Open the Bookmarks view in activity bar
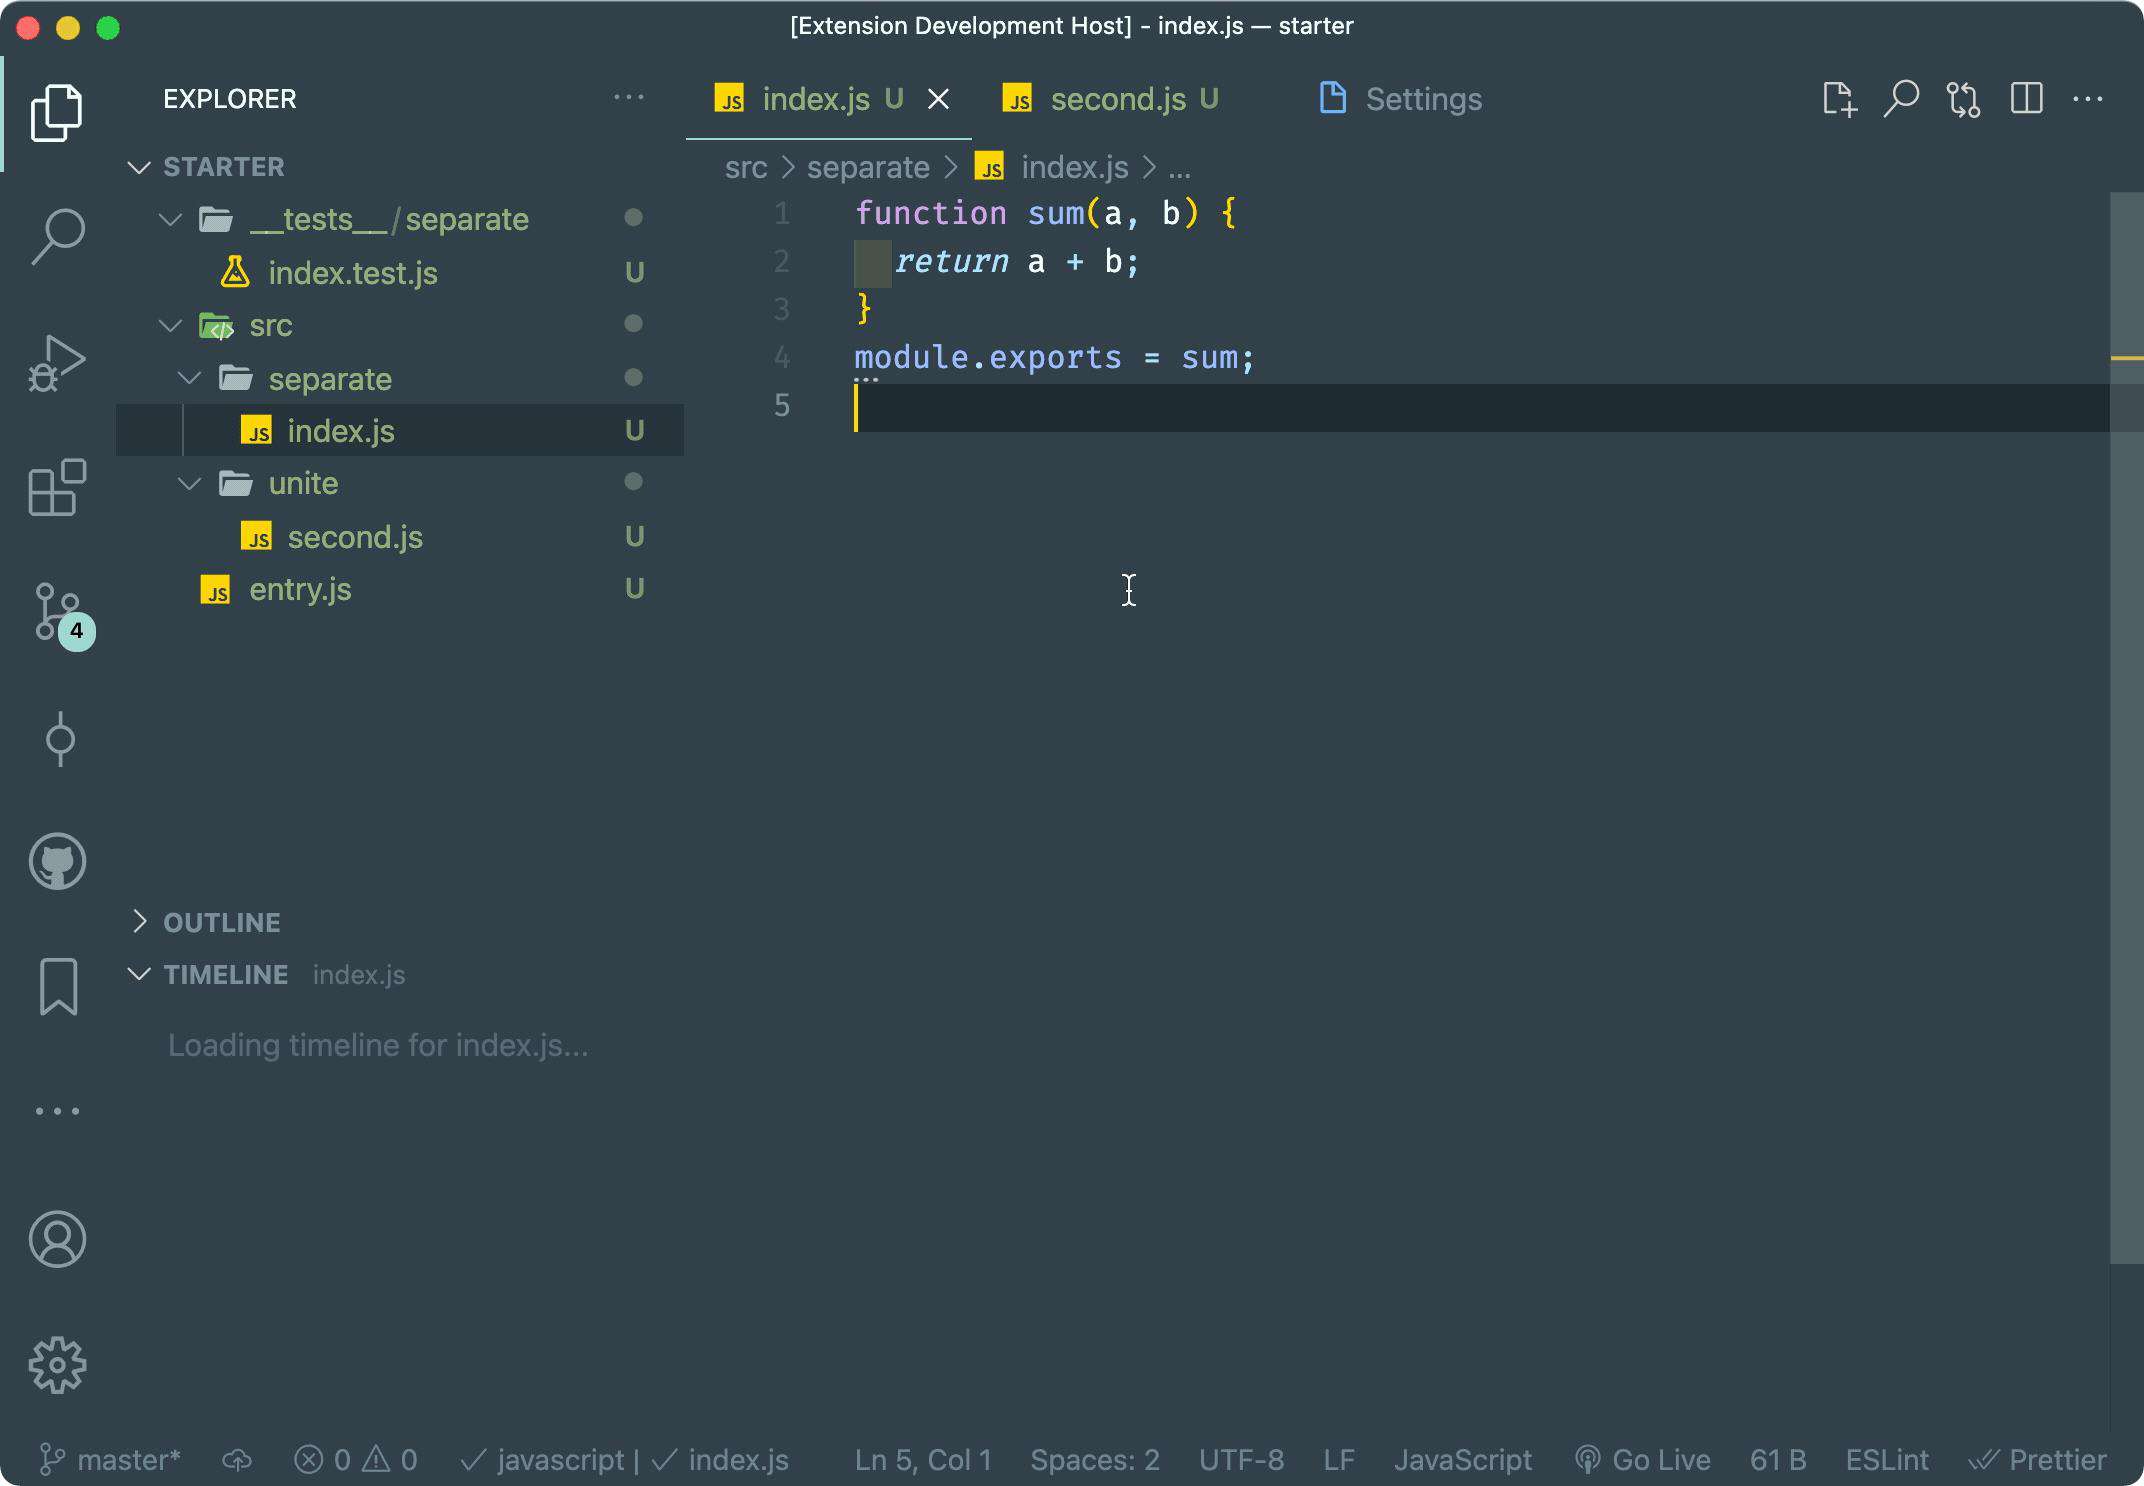 (58, 987)
